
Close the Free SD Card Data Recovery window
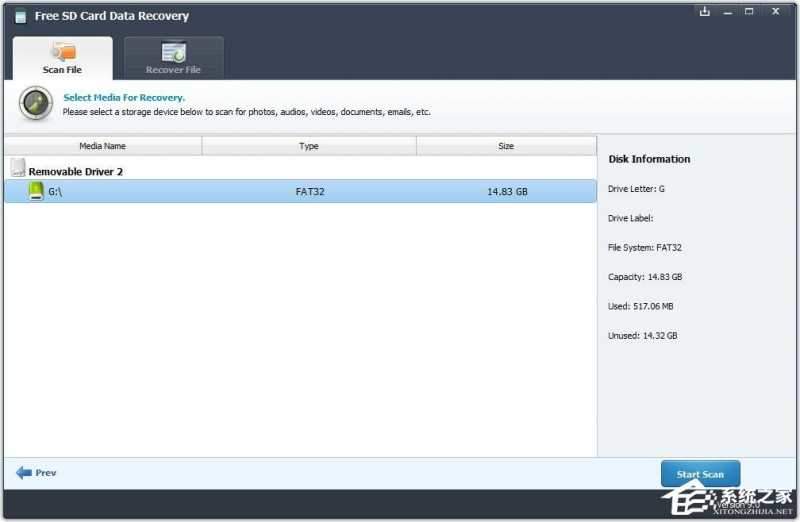point(776,11)
